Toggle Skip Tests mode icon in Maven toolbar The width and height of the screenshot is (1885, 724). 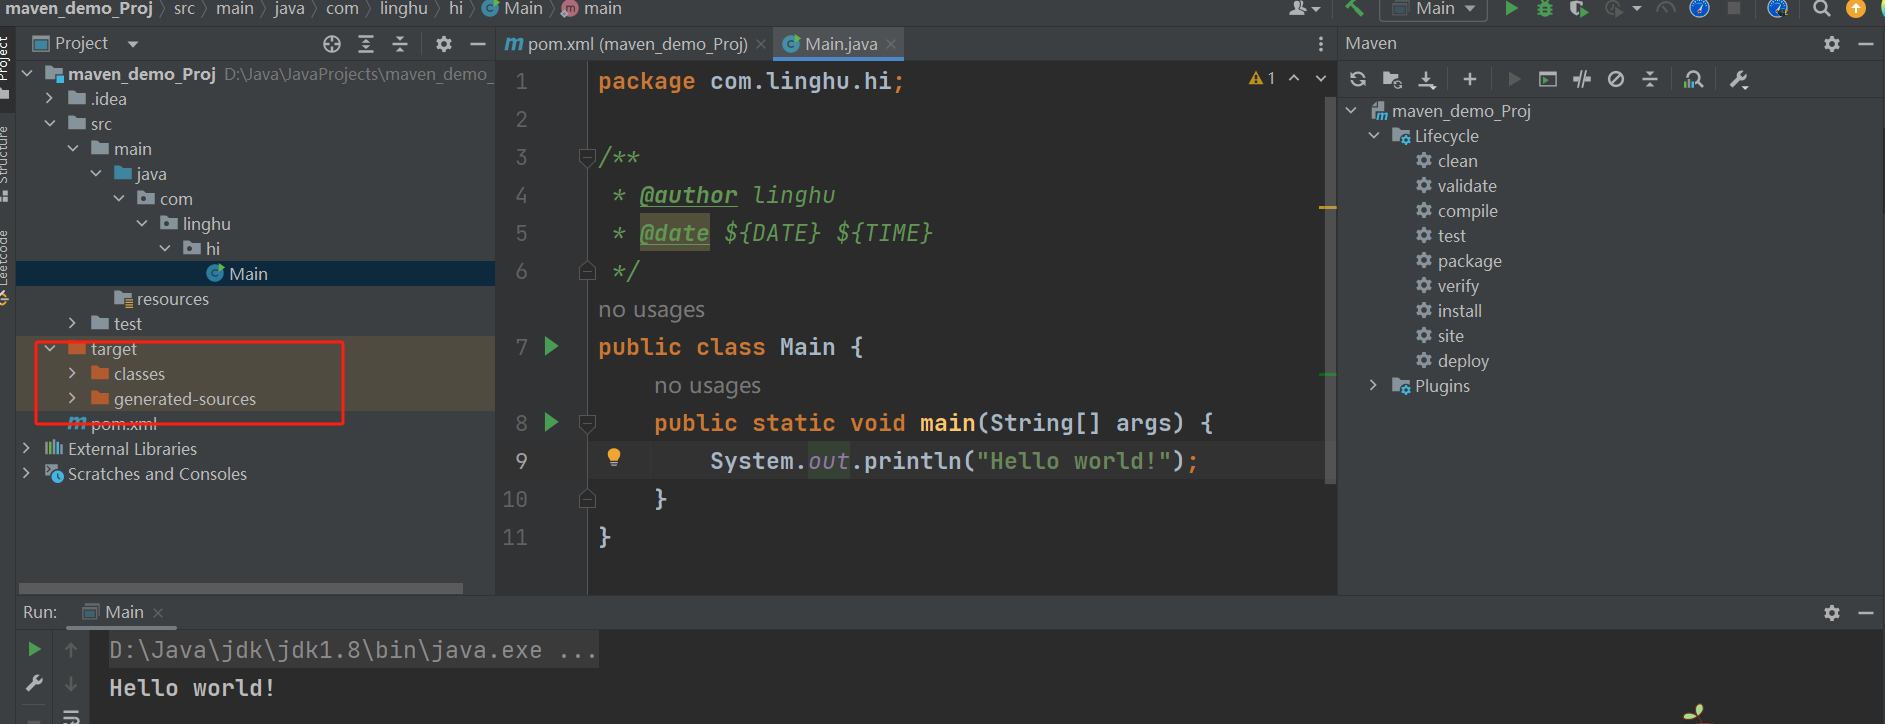(1616, 79)
